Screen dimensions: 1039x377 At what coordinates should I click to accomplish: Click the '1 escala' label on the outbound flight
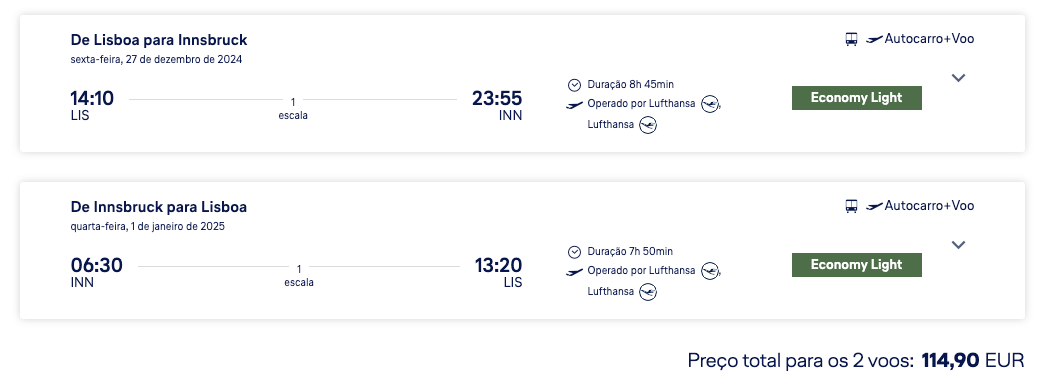[x=293, y=109]
